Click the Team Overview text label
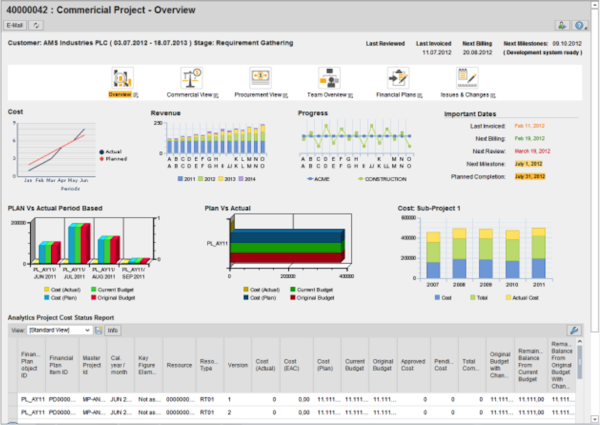This screenshot has width=600, height=425. [327, 93]
